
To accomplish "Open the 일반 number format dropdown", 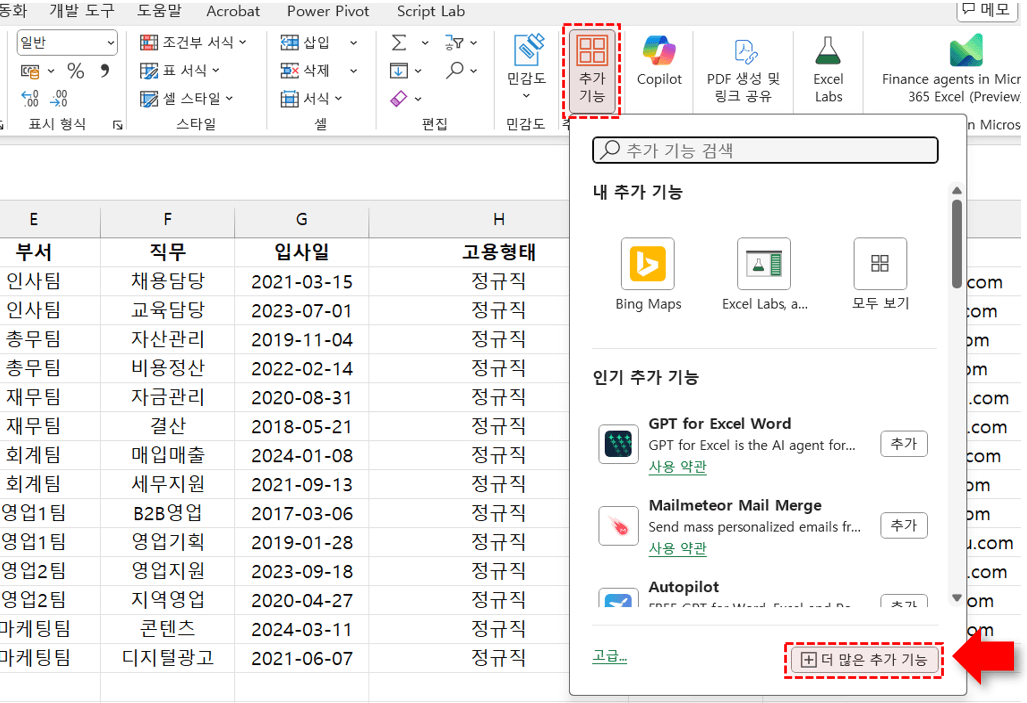I will [65, 42].
